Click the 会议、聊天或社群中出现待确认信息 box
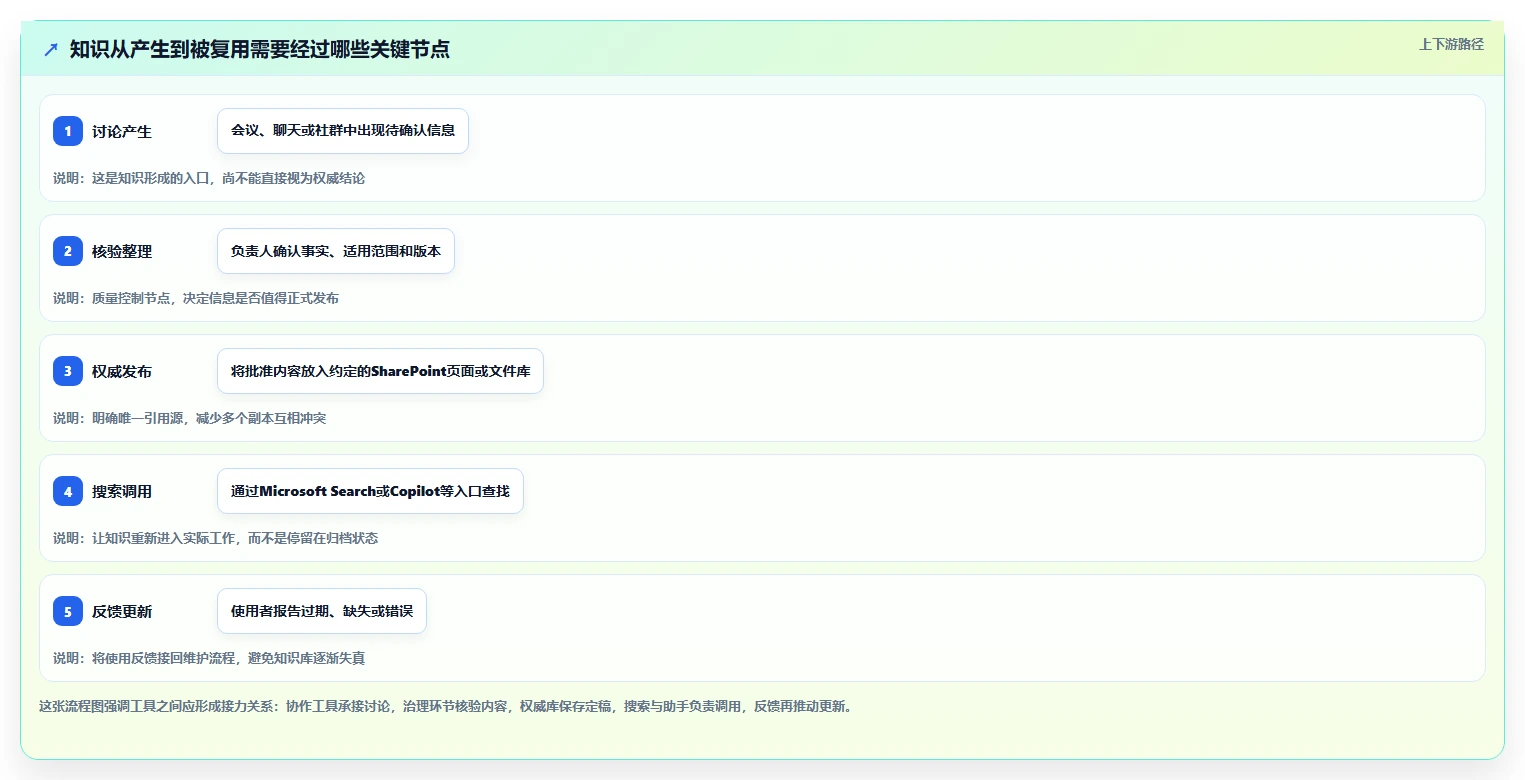The image size is (1525, 780). [343, 131]
